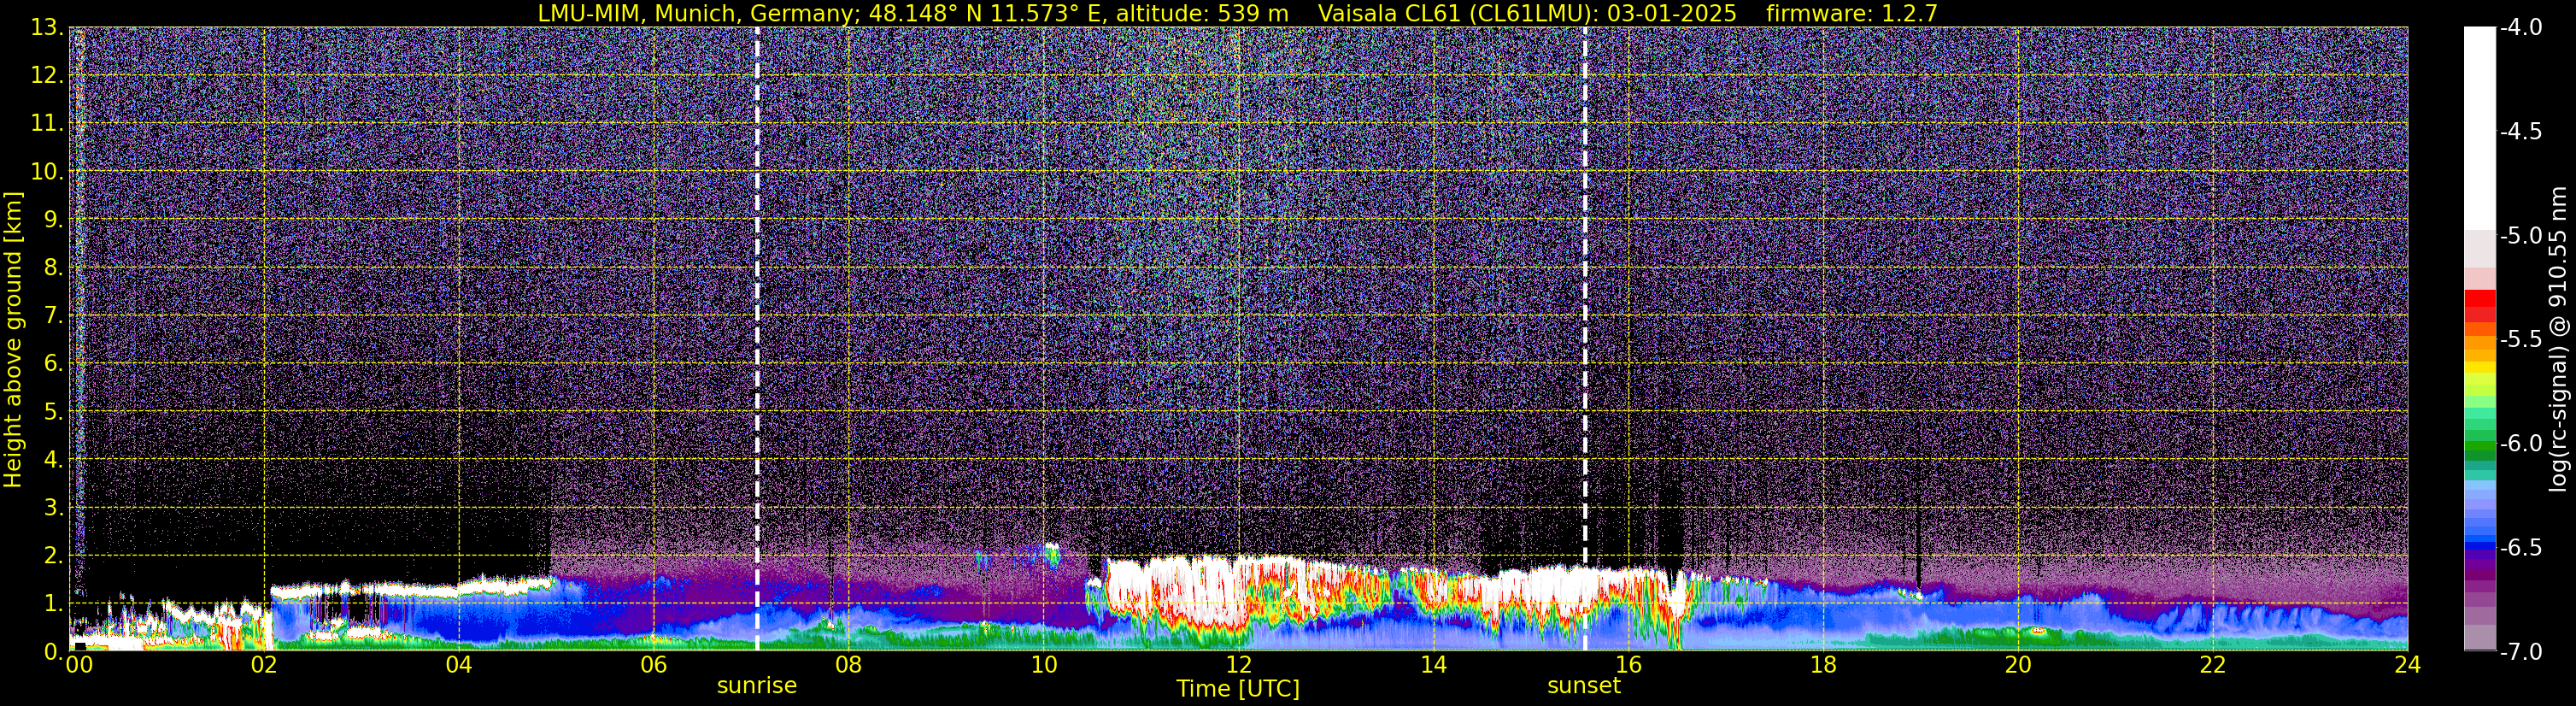Click the plot title starting 'LMU-MIM, Munich, Germany'
The height and width of the screenshot is (706, 2576).
click(913, 13)
